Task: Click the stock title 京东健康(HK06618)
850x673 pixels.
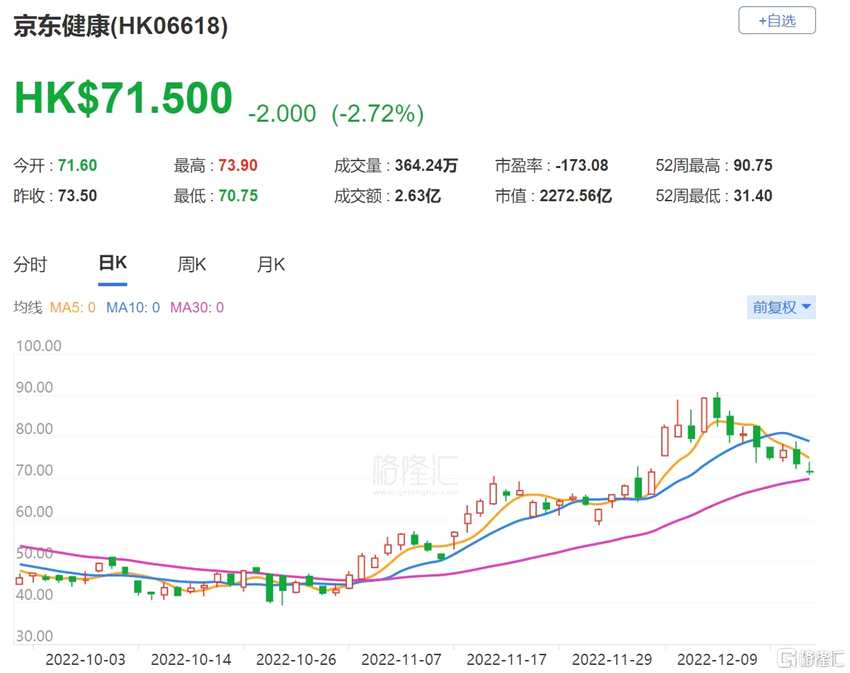Action: tap(121, 25)
